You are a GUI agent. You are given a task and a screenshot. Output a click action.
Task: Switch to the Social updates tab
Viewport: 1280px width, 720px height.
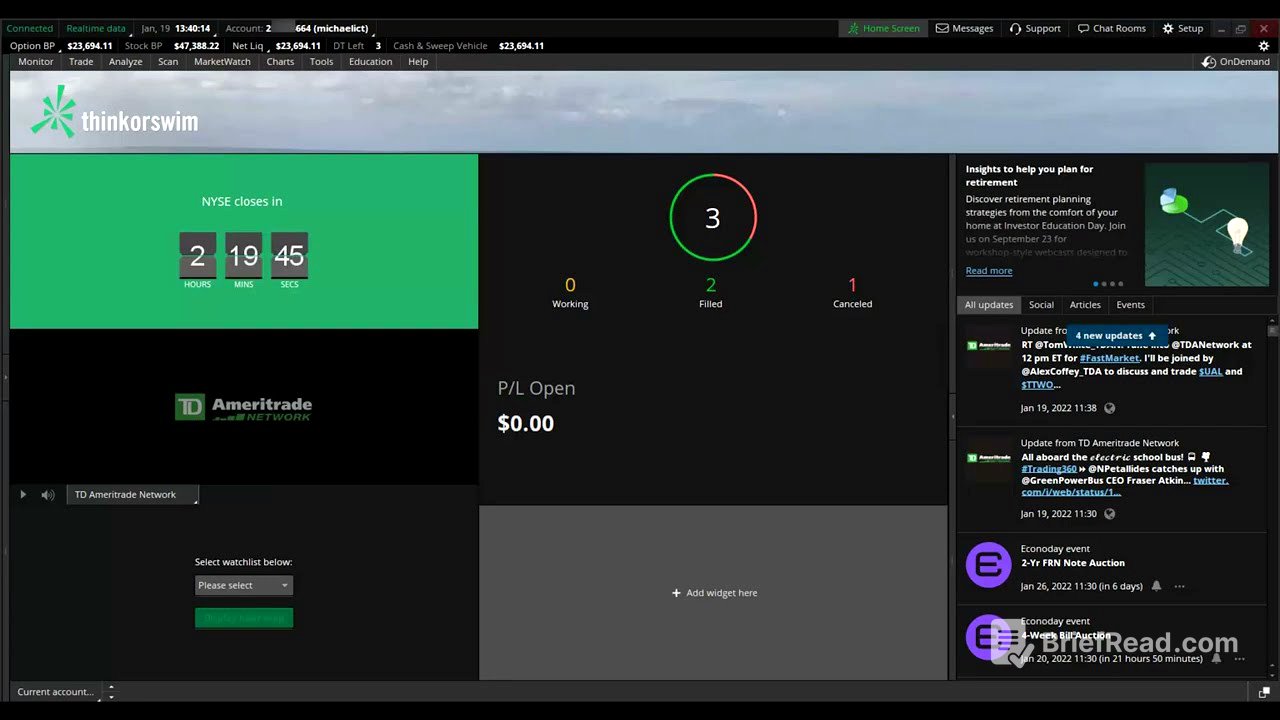click(1041, 305)
